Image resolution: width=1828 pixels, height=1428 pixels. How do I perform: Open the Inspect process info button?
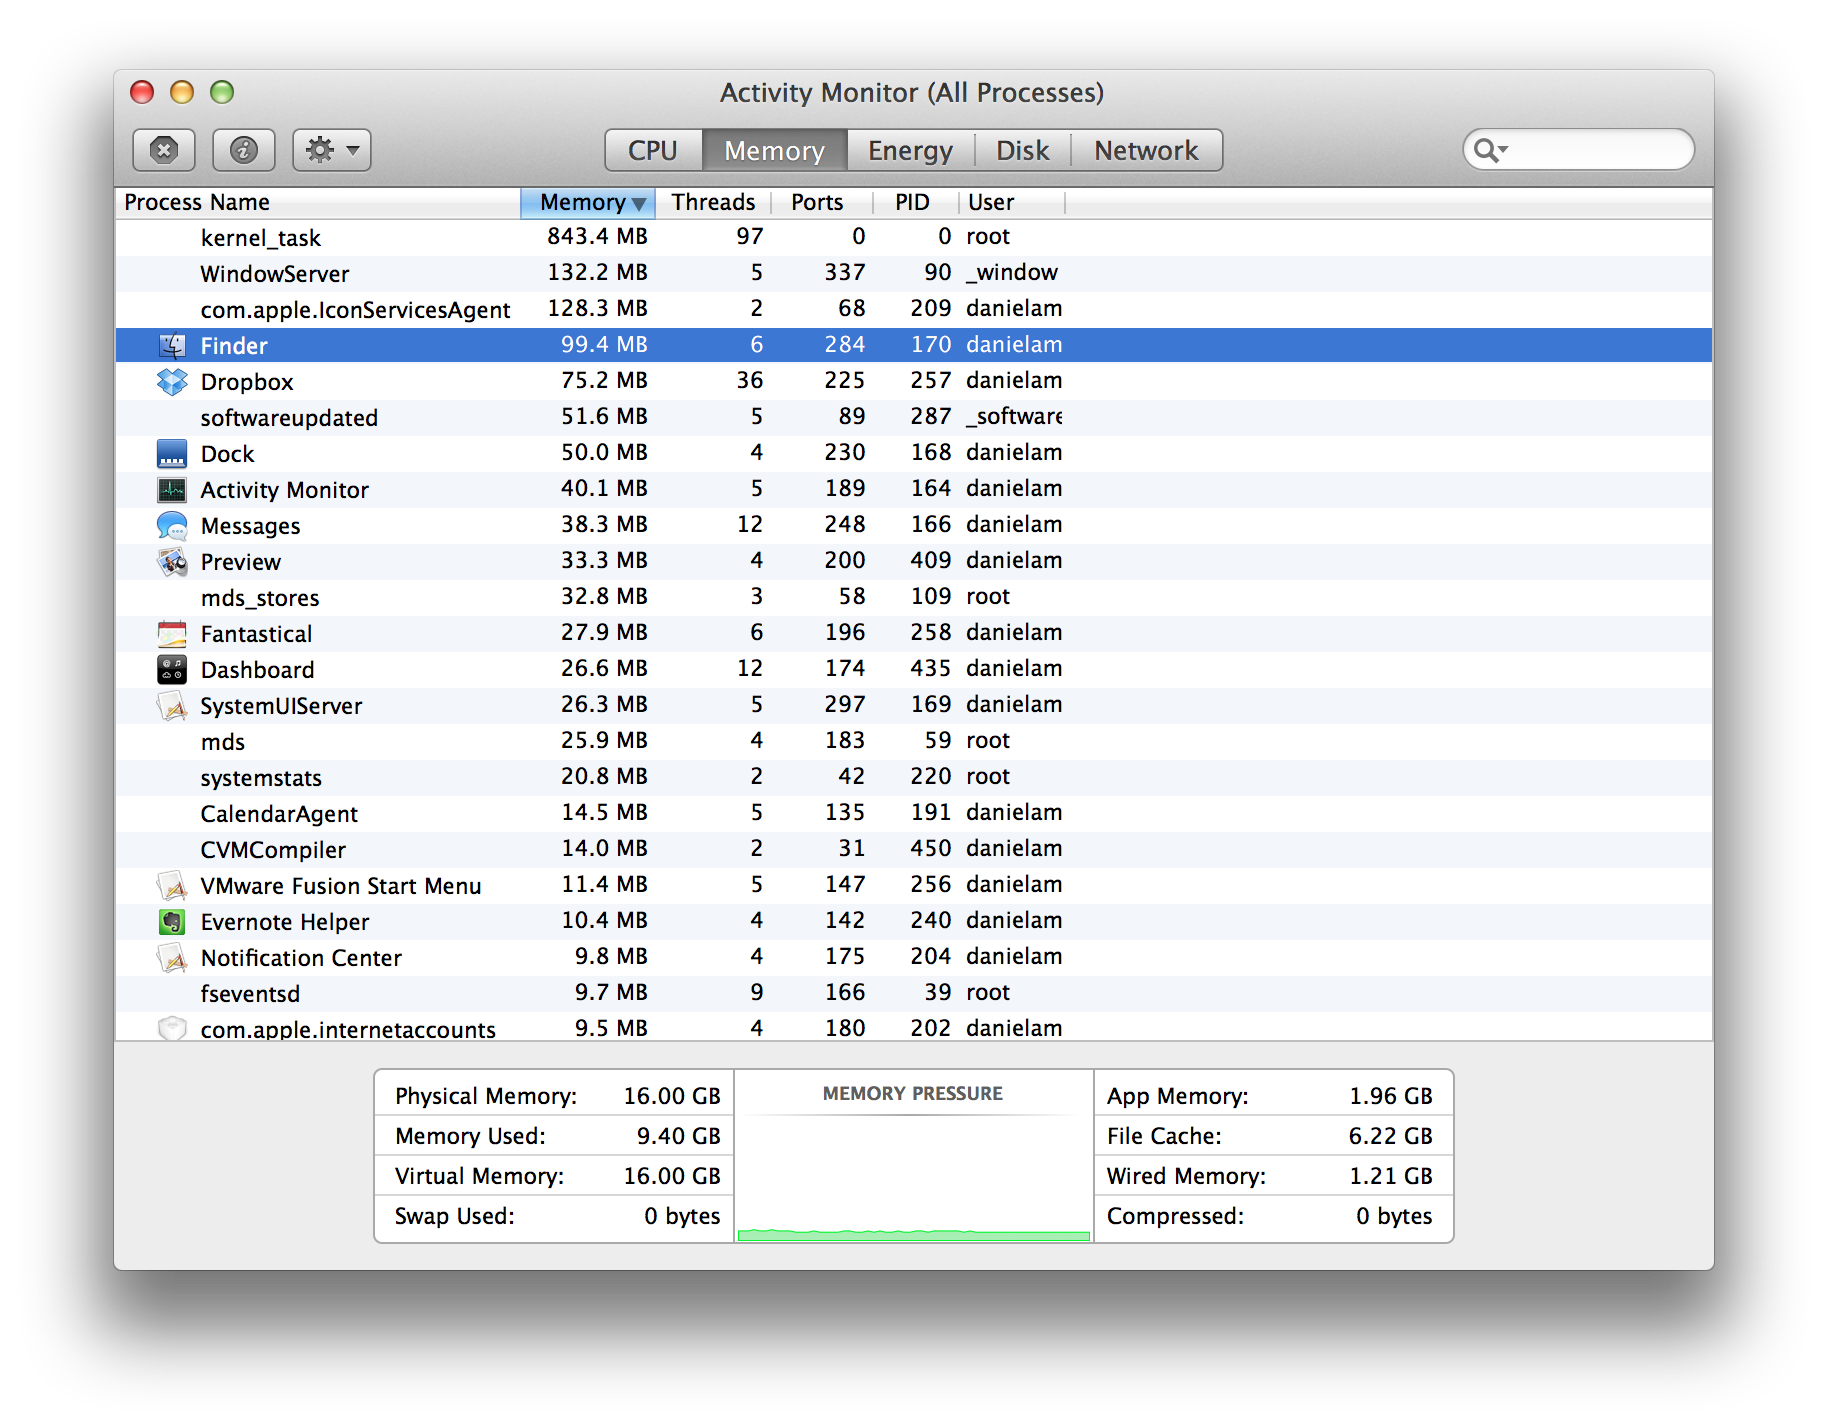coord(244,150)
